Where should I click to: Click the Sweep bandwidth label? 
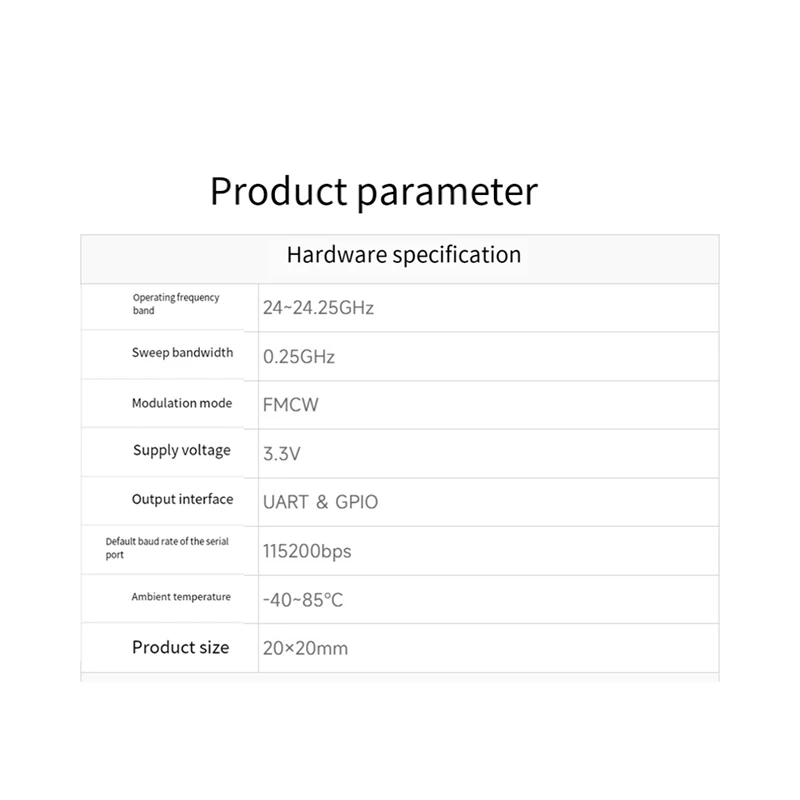click(x=182, y=353)
